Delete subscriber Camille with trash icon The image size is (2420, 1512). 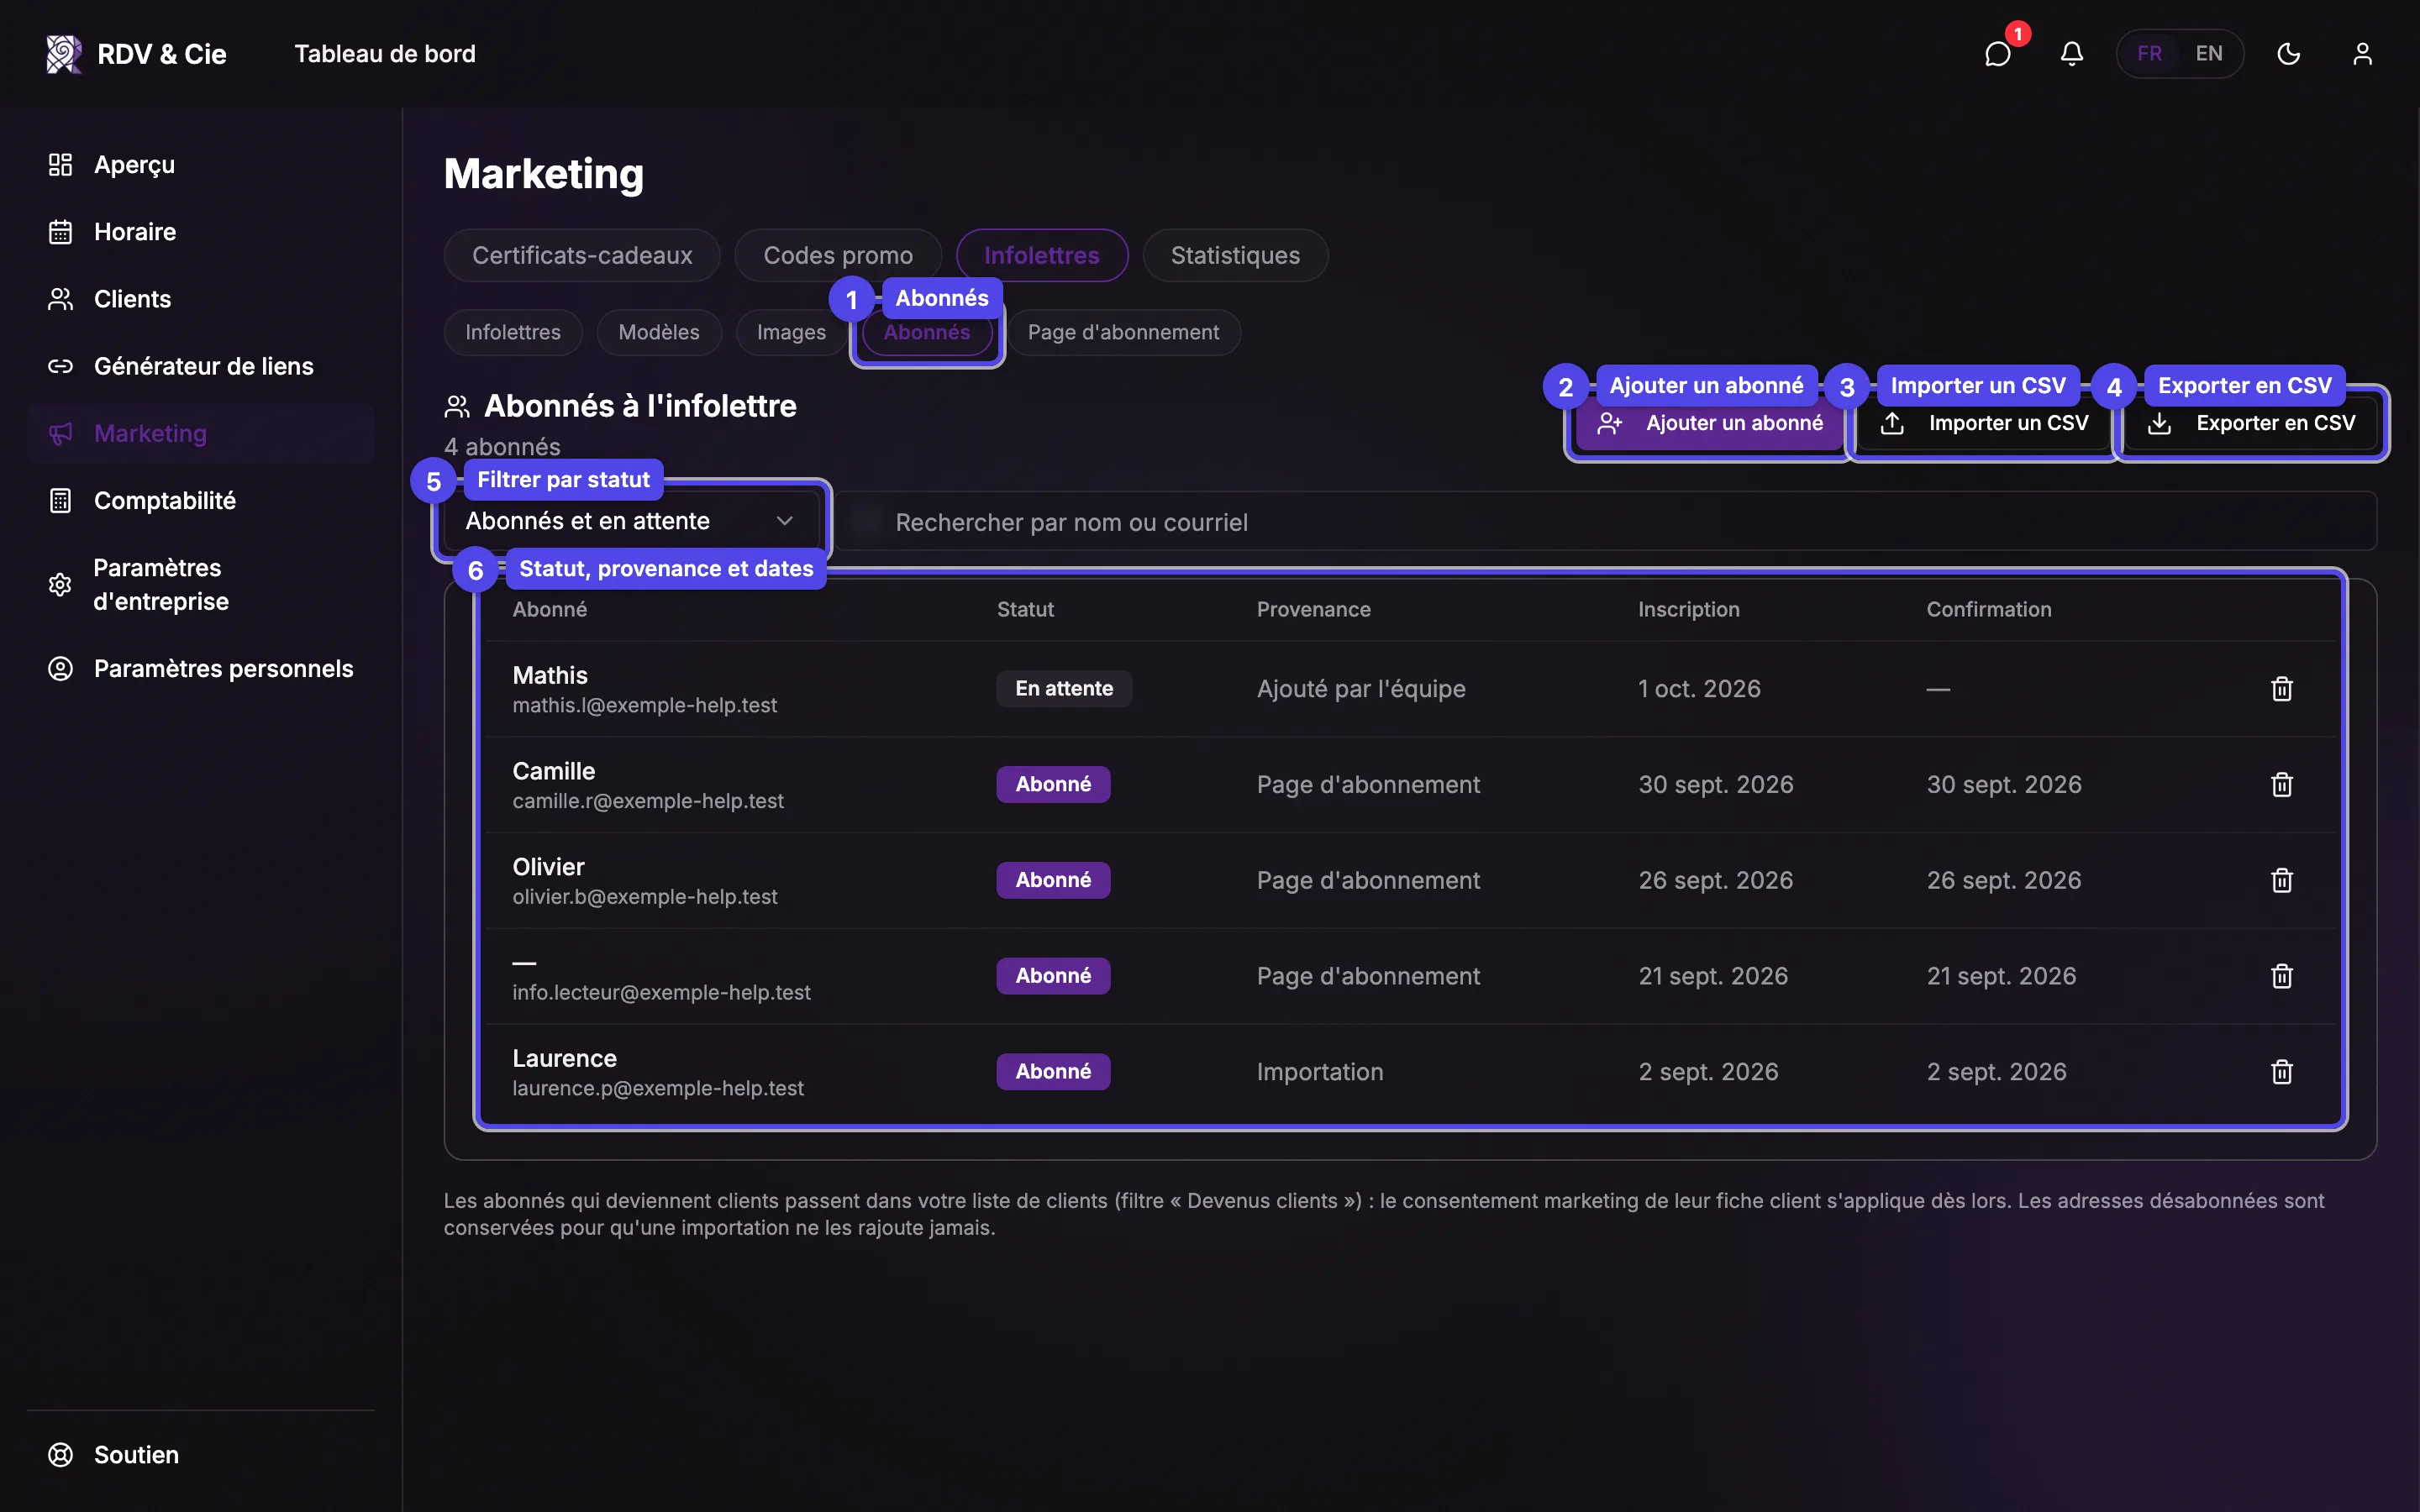coord(2281,785)
